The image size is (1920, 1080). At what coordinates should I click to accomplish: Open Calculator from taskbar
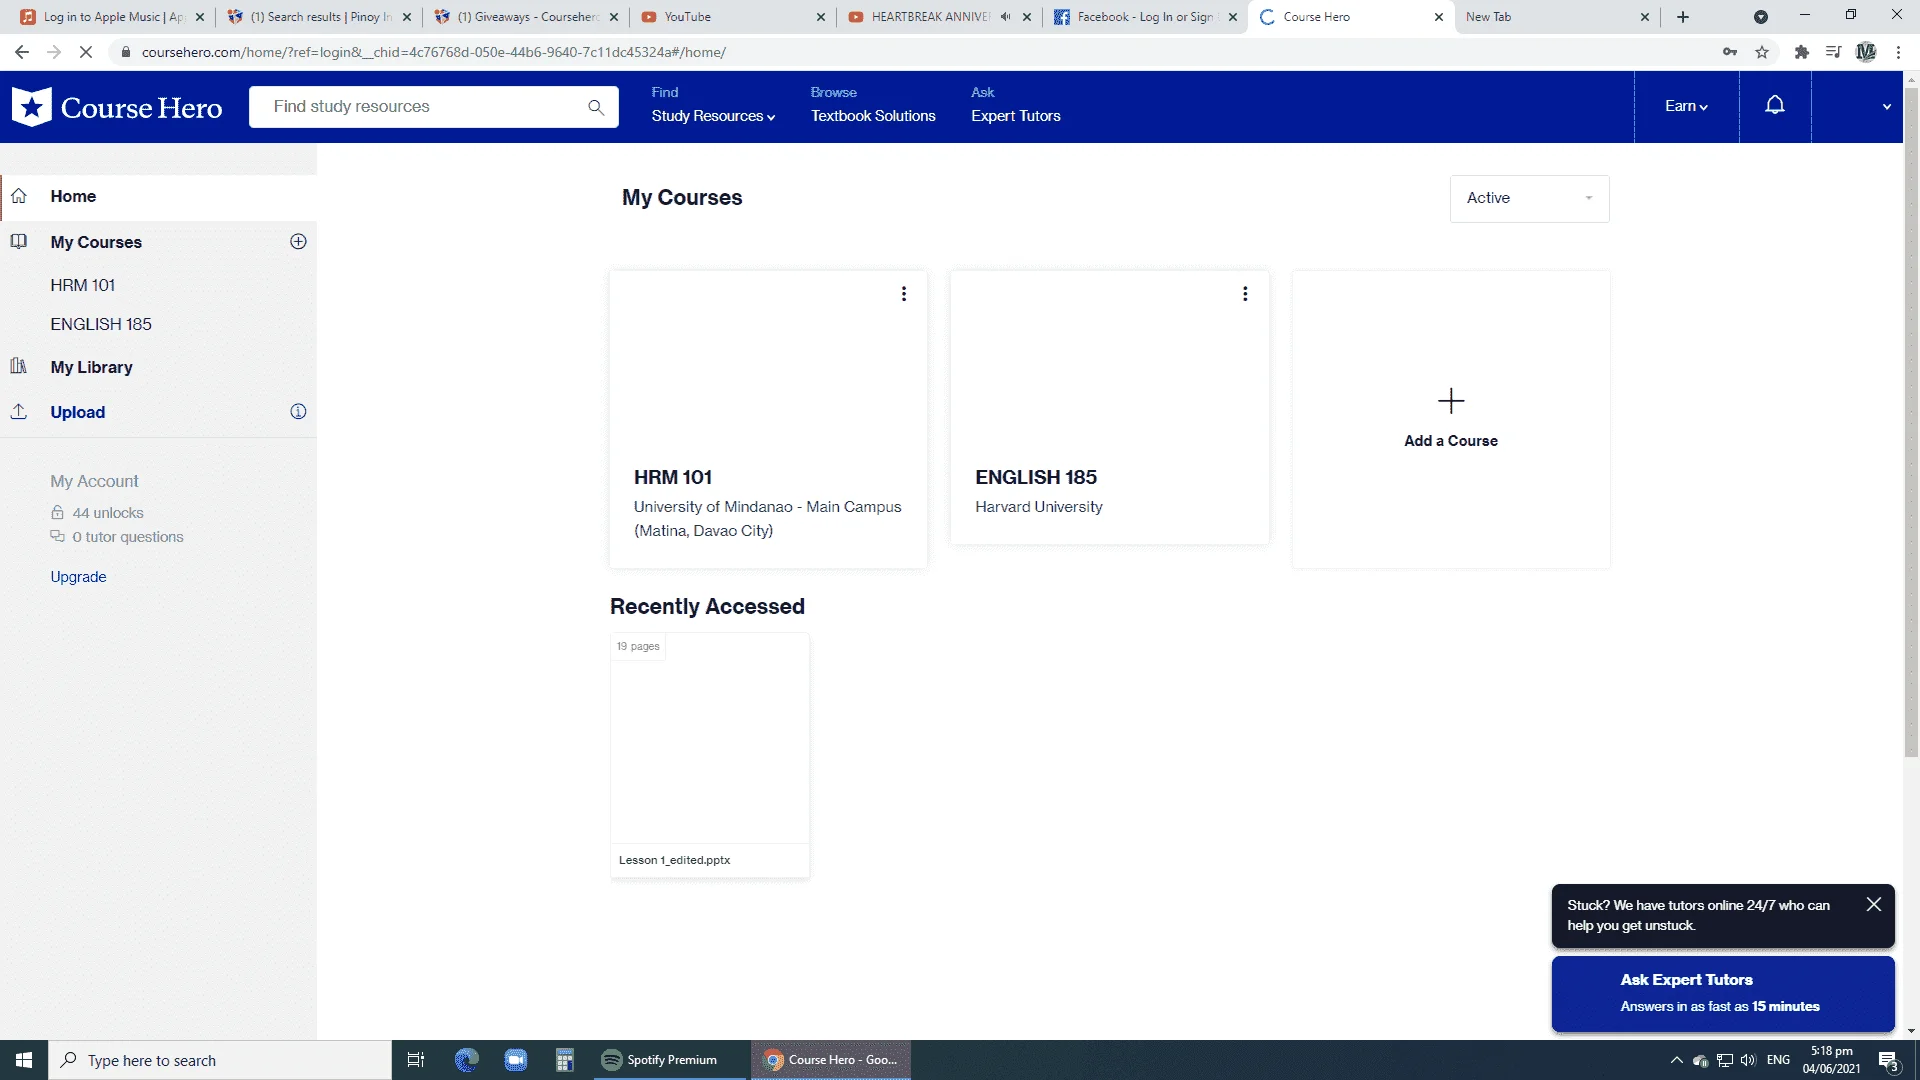565,1060
